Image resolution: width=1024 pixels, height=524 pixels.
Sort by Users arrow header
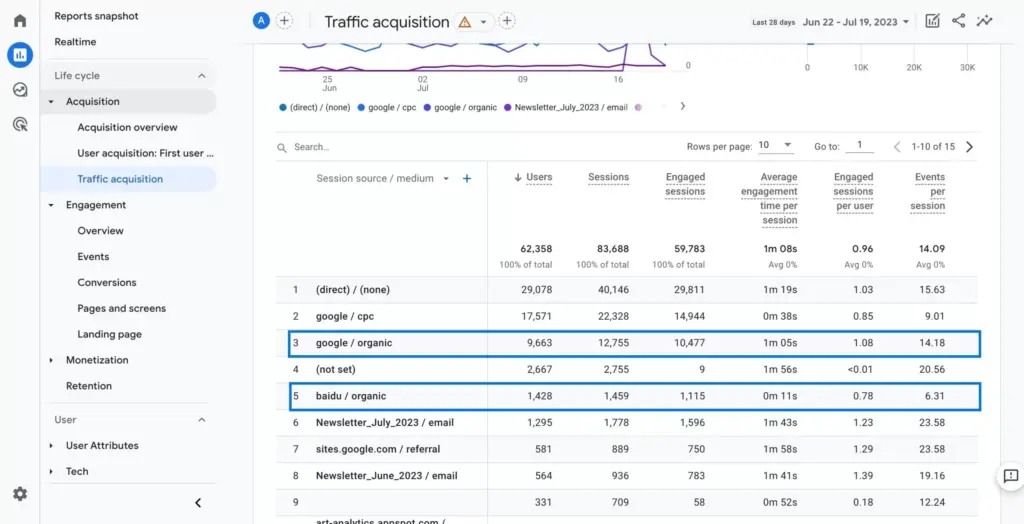coord(533,177)
